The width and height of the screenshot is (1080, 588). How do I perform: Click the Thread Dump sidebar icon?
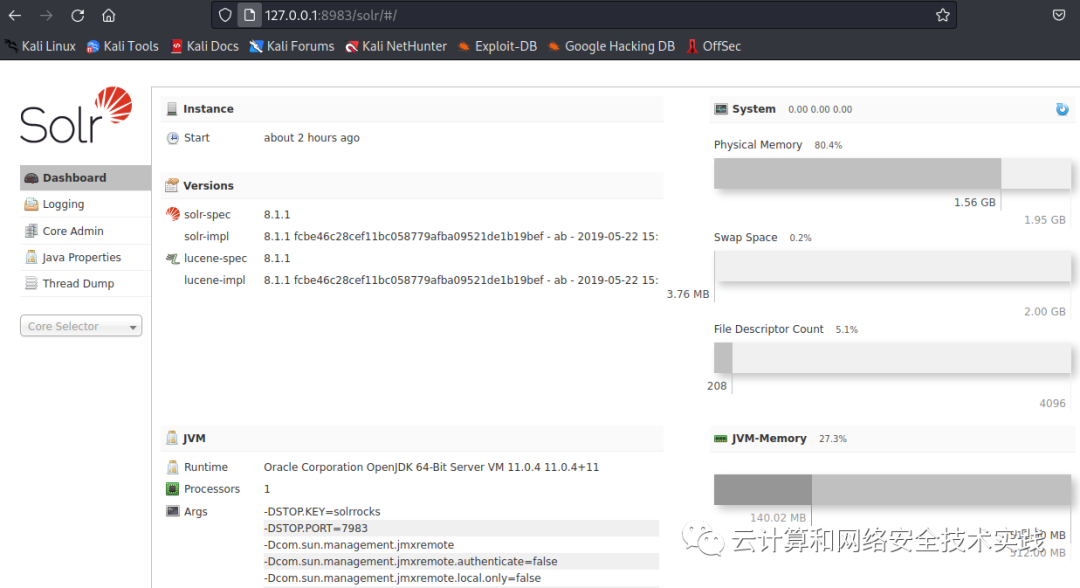click(31, 283)
